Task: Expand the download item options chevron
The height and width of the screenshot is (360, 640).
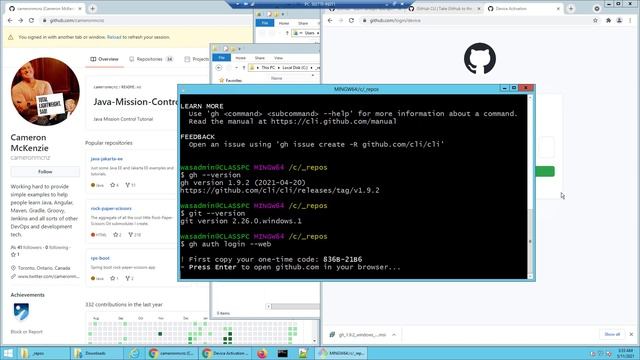Action: tap(394, 335)
